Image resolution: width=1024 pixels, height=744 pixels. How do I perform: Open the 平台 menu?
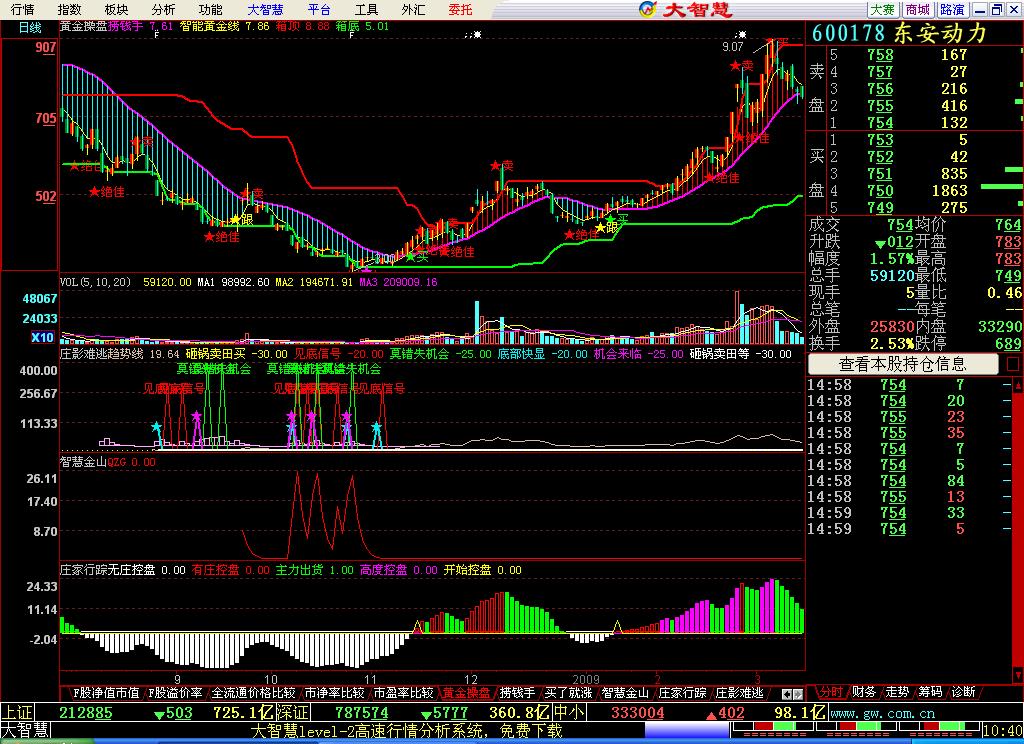pyautogui.click(x=319, y=10)
